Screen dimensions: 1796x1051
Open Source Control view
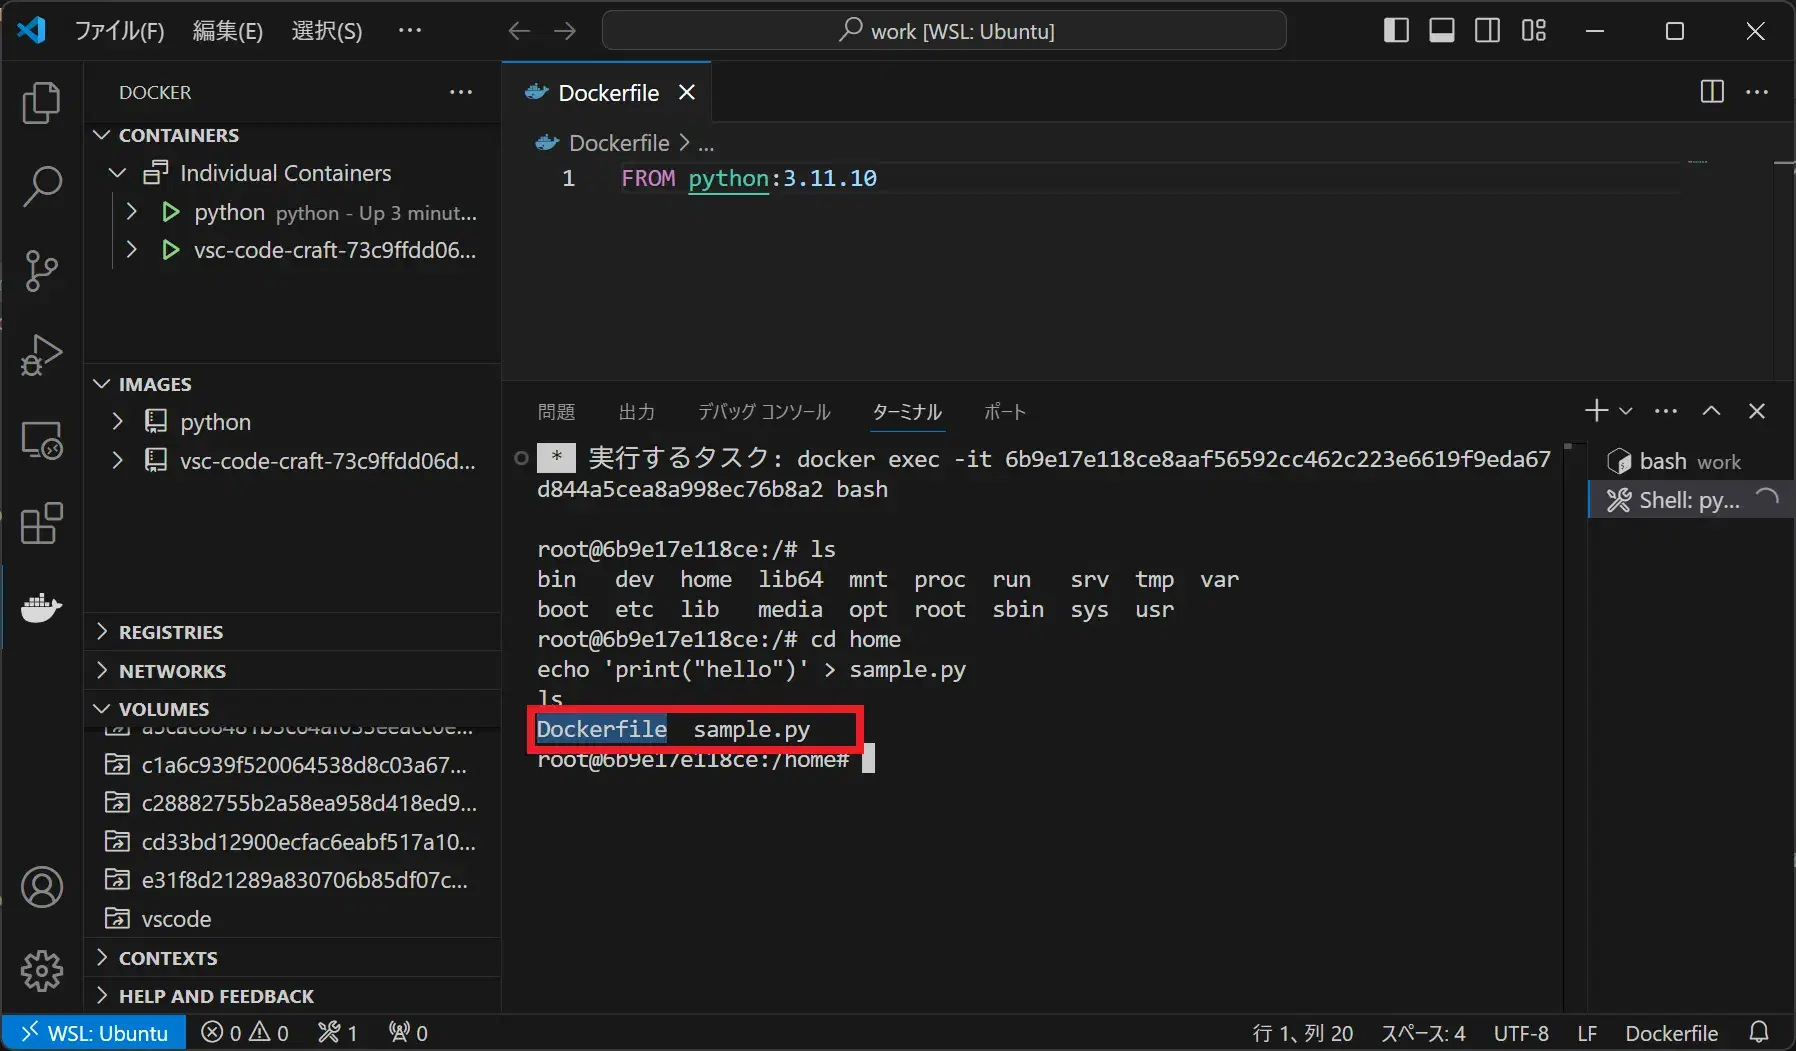point(41,271)
